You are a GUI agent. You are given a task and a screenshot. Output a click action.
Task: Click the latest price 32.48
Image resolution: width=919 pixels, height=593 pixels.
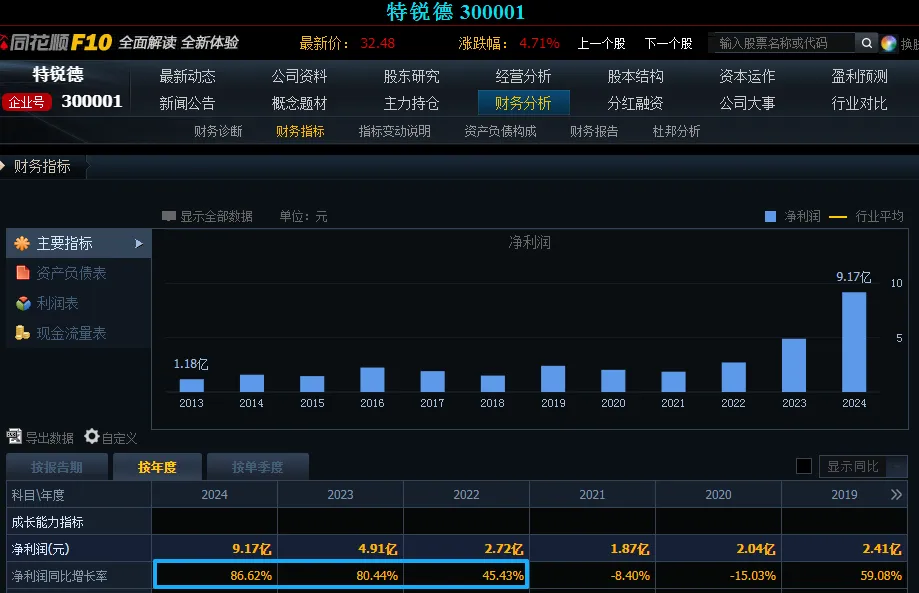click(377, 43)
